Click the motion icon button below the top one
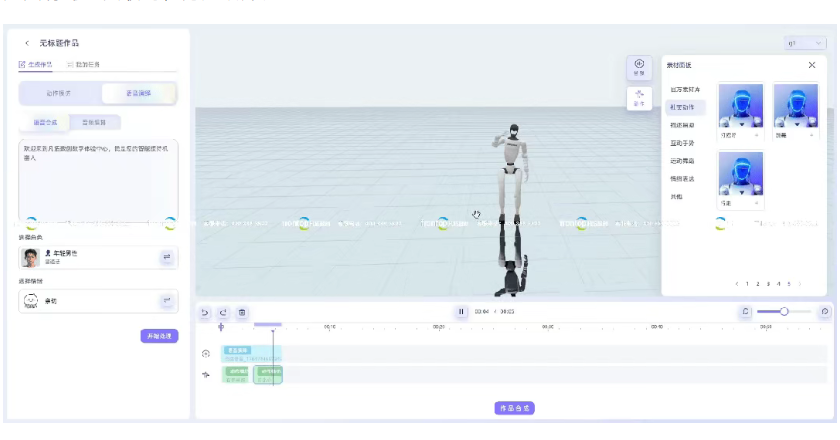This screenshot has height=440, width=840. (639, 97)
